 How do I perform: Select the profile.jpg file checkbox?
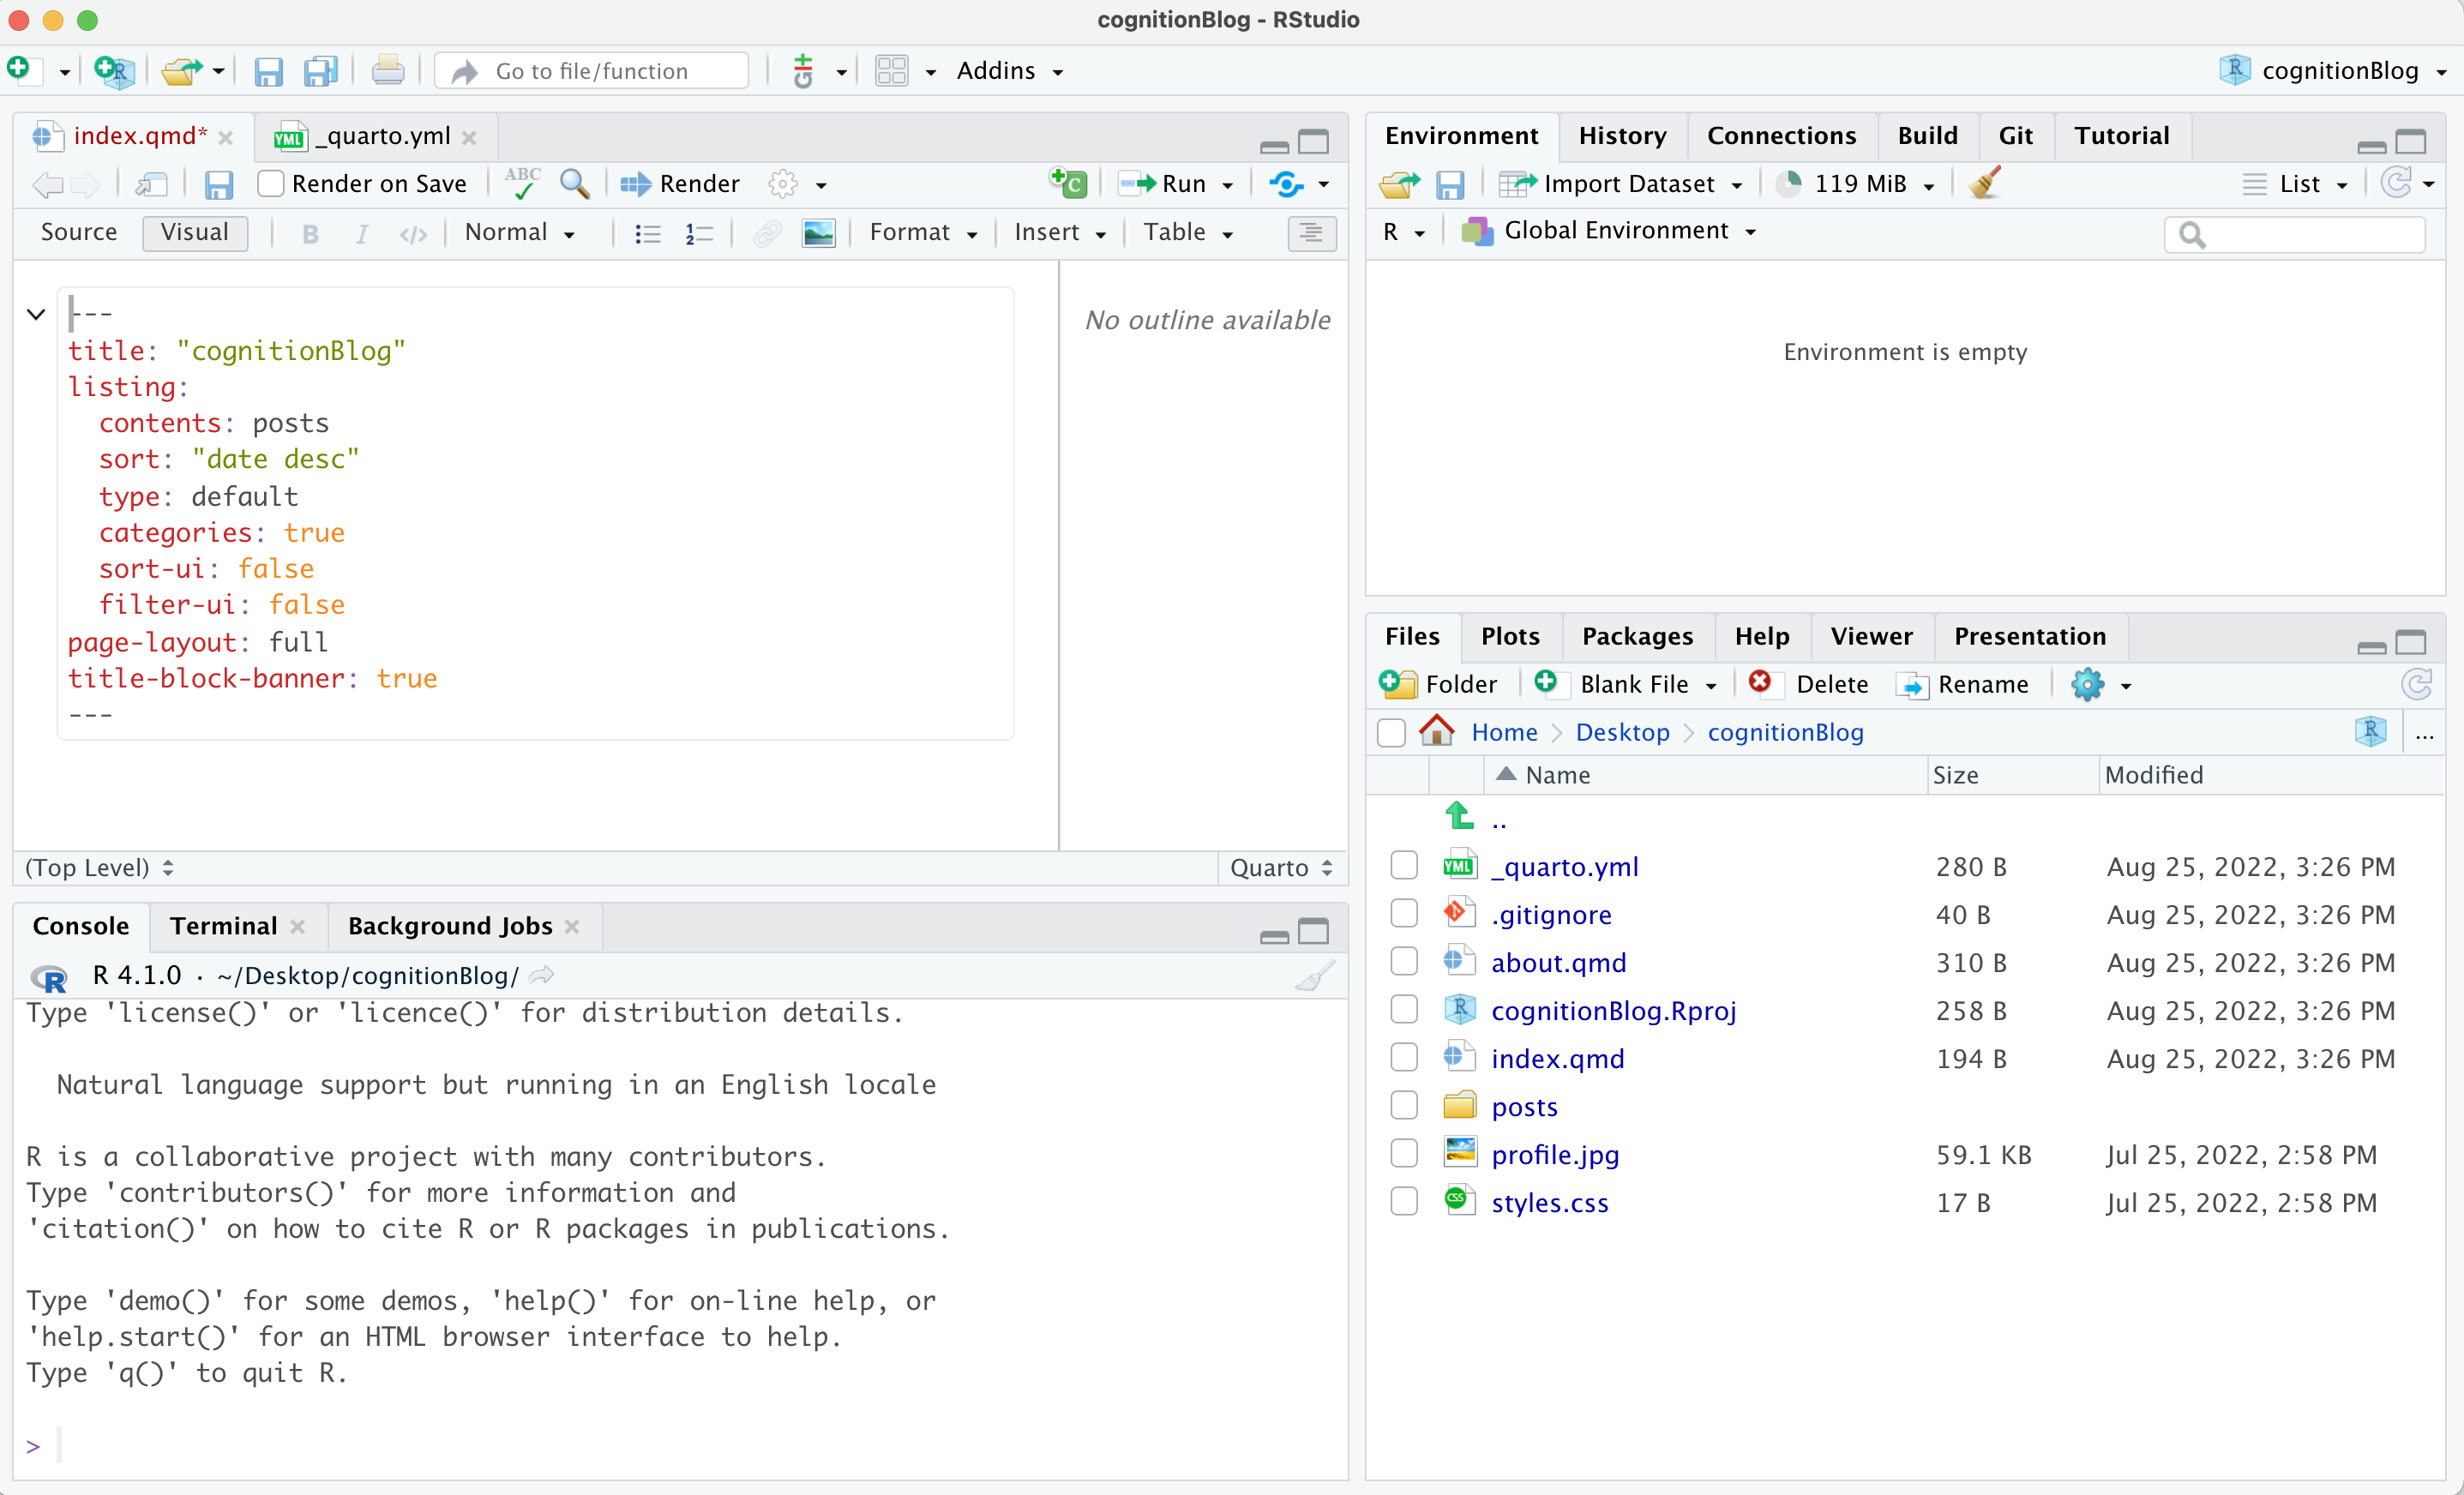[x=1404, y=1154]
